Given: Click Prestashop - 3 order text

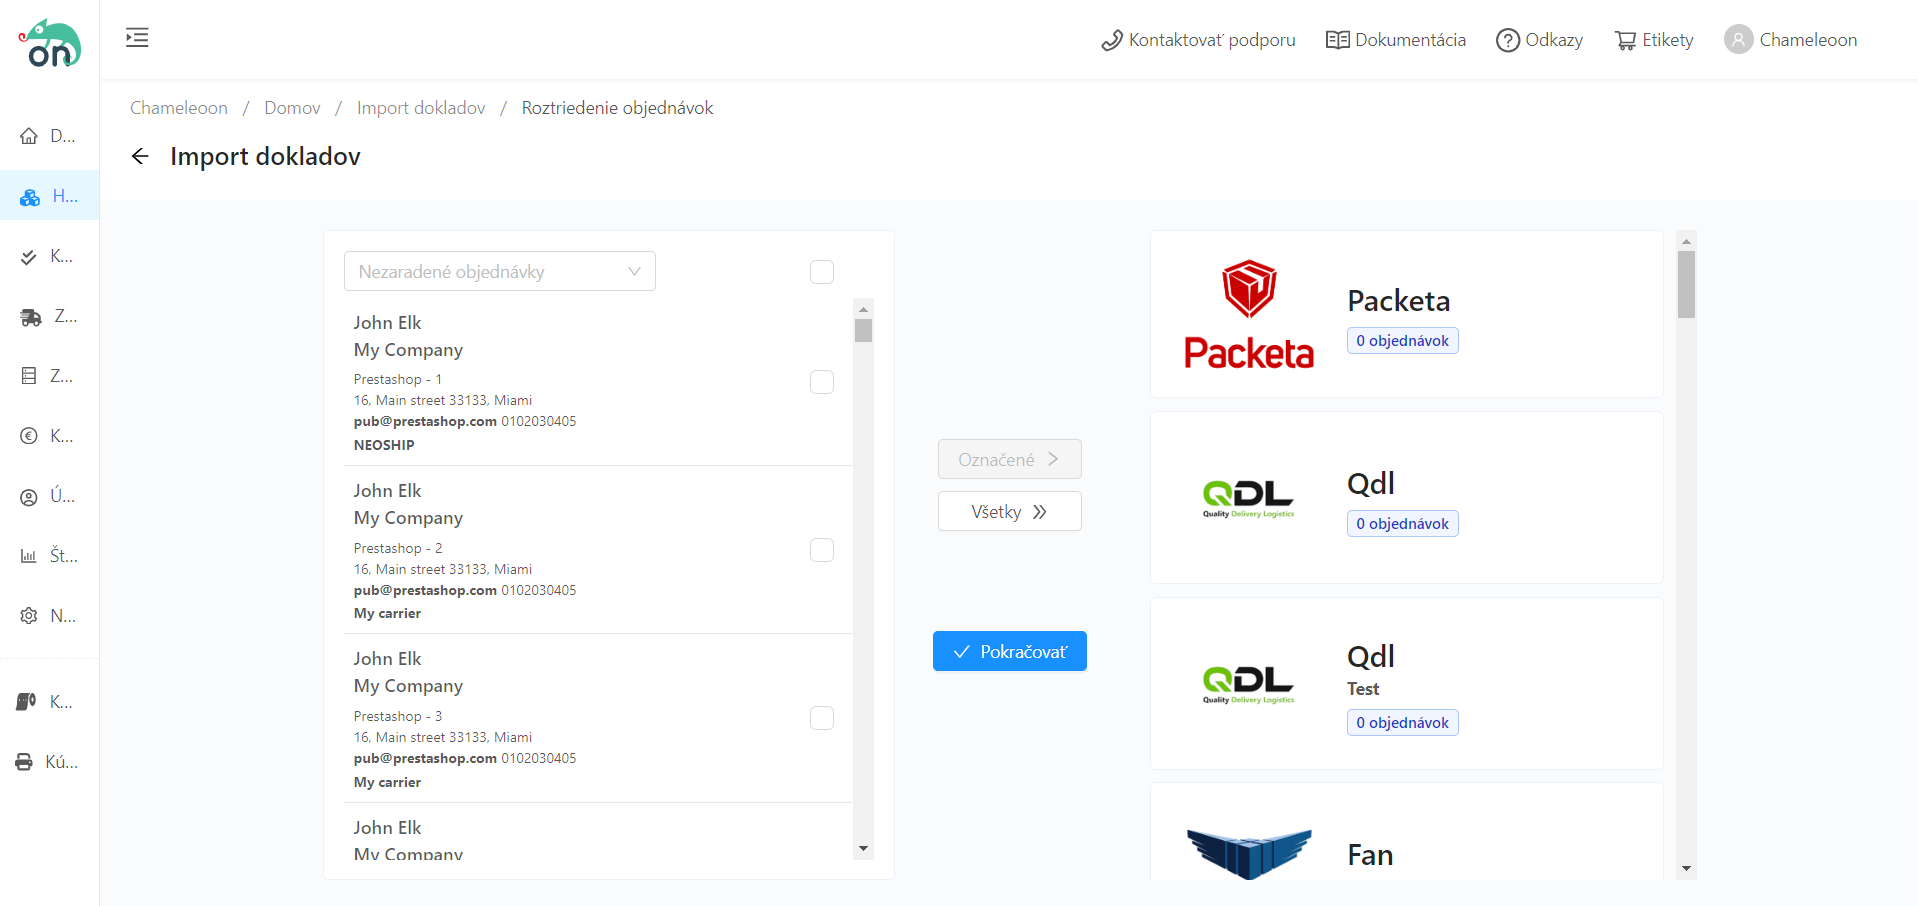Looking at the screenshot, I should [x=398, y=716].
